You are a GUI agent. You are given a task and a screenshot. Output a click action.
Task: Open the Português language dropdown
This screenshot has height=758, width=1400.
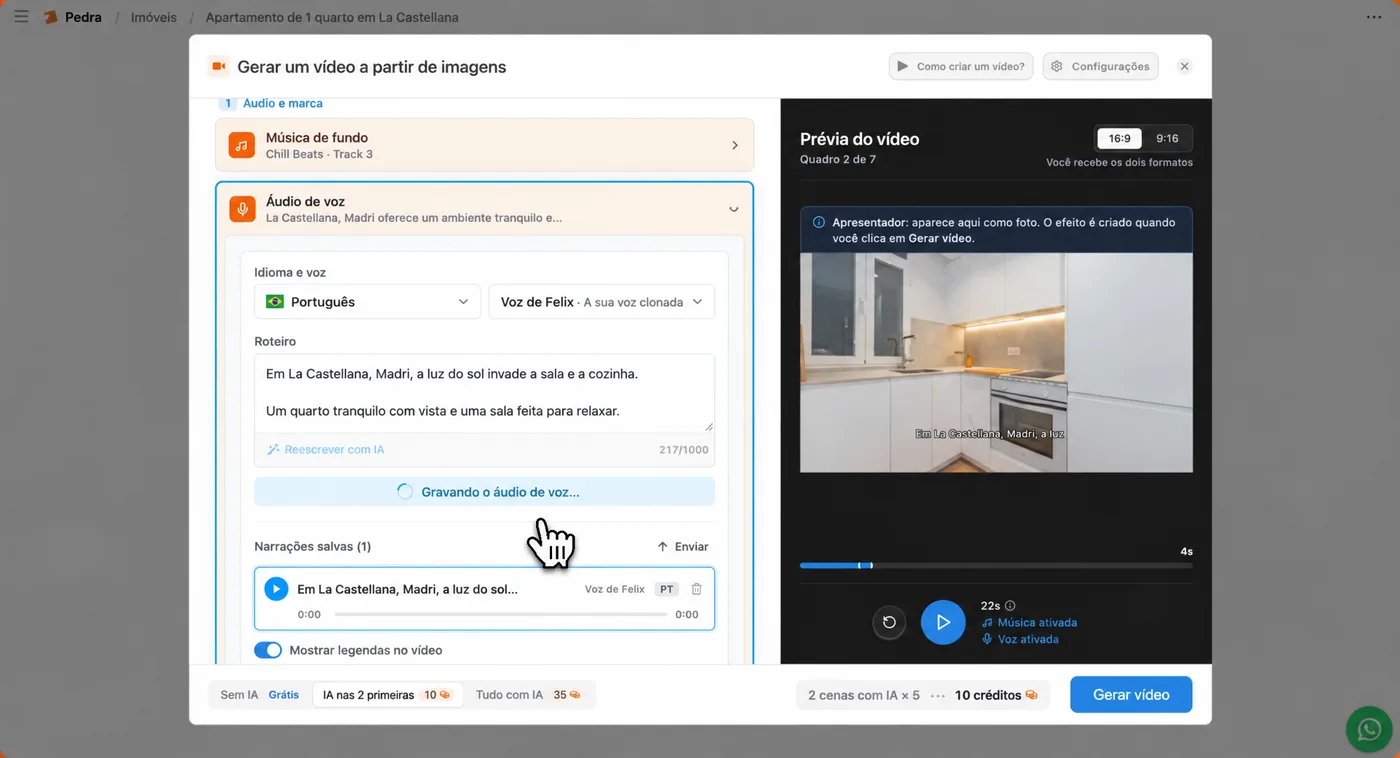[x=367, y=301]
